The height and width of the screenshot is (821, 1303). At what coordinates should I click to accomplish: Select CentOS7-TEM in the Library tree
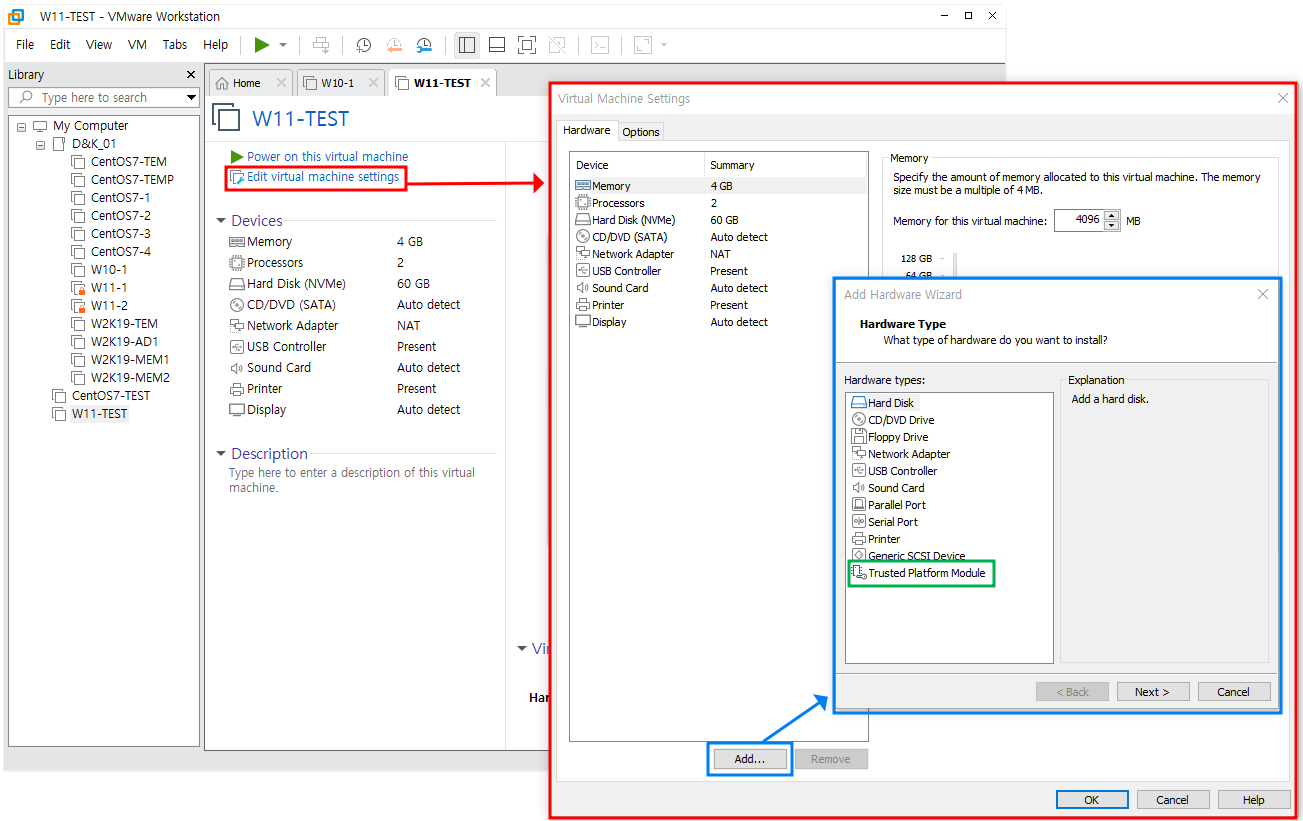pos(129,162)
